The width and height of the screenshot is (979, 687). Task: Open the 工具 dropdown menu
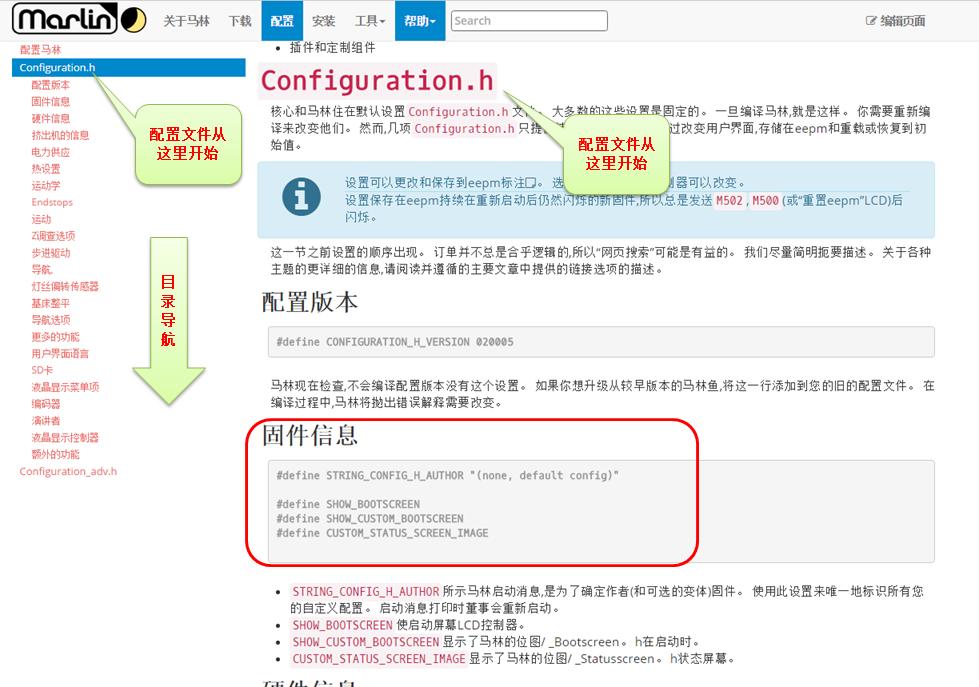[368, 20]
